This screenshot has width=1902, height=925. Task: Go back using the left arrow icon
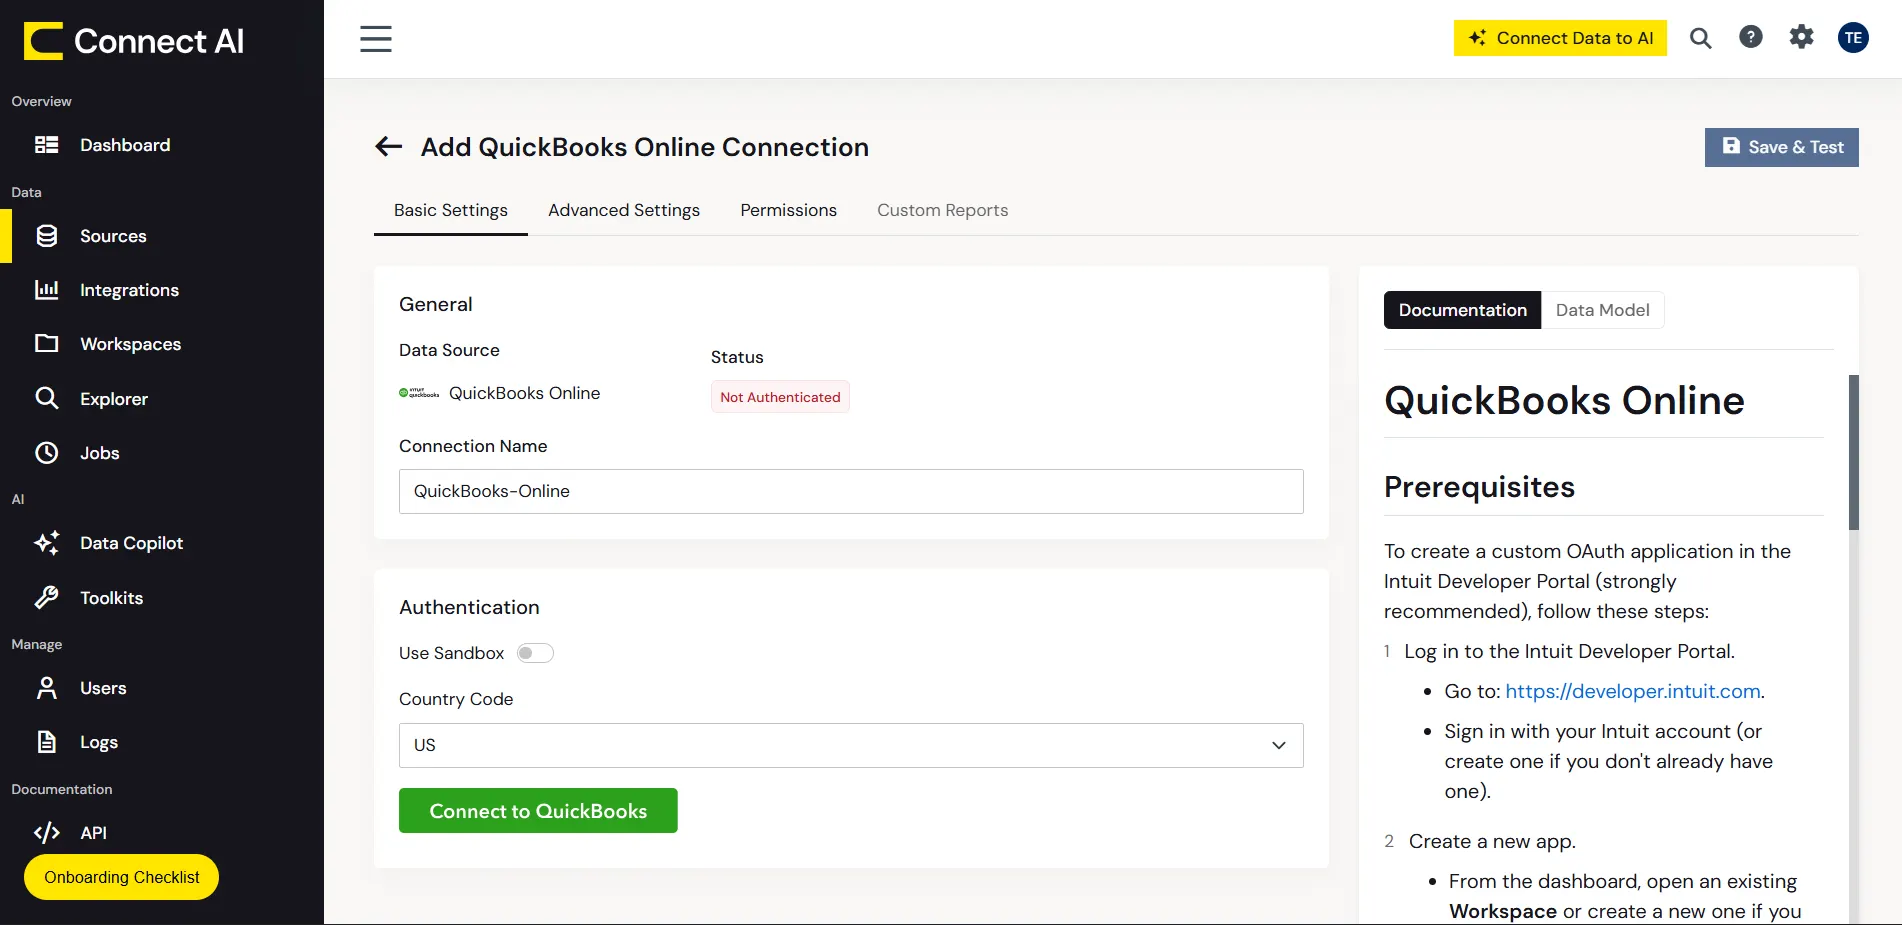389,147
